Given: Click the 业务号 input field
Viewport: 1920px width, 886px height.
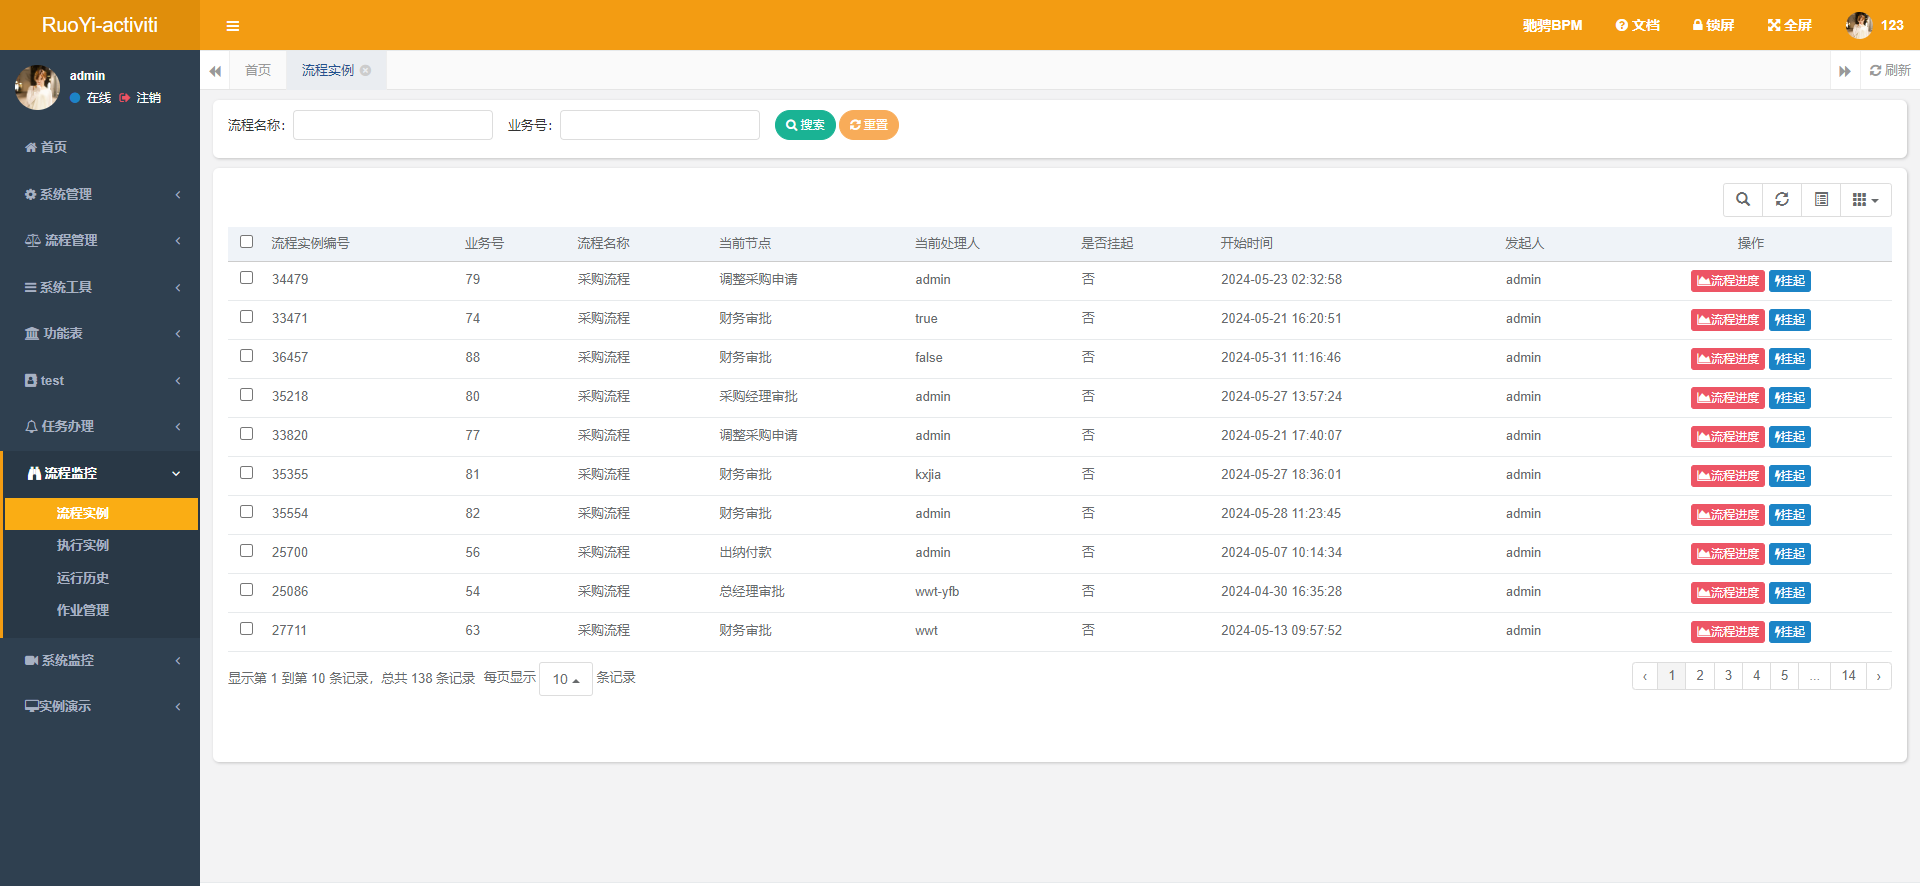Looking at the screenshot, I should 660,125.
